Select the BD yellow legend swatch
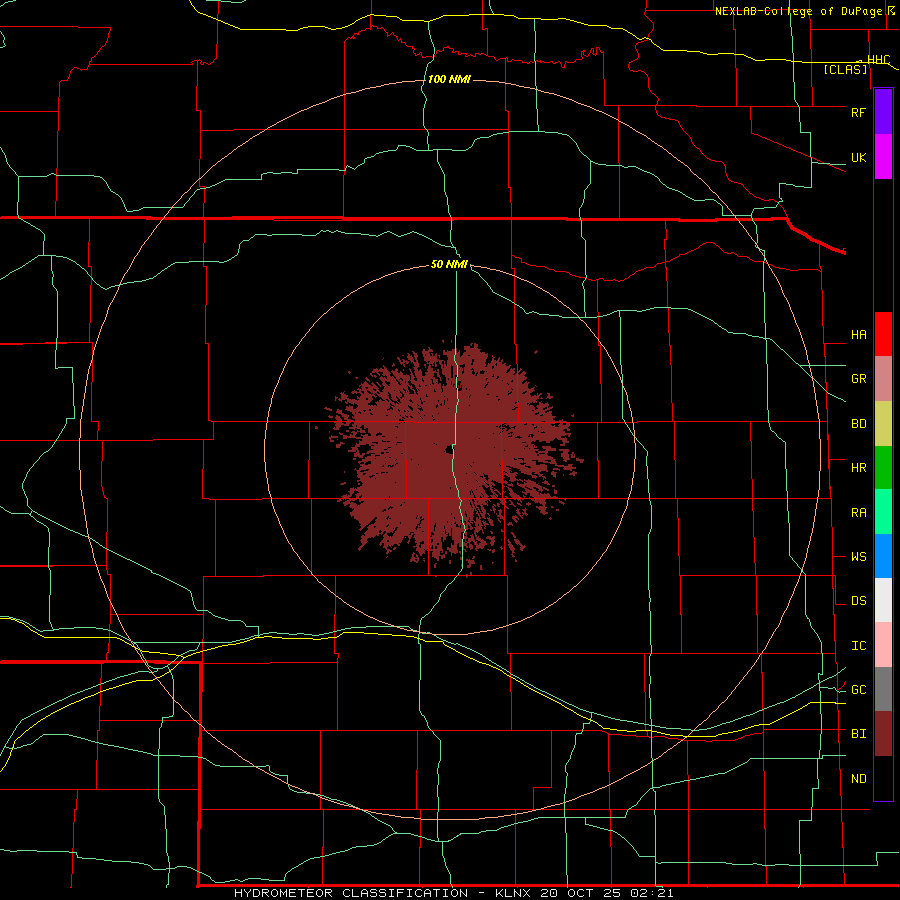This screenshot has width=900, height=900. (x=883, y=424)
